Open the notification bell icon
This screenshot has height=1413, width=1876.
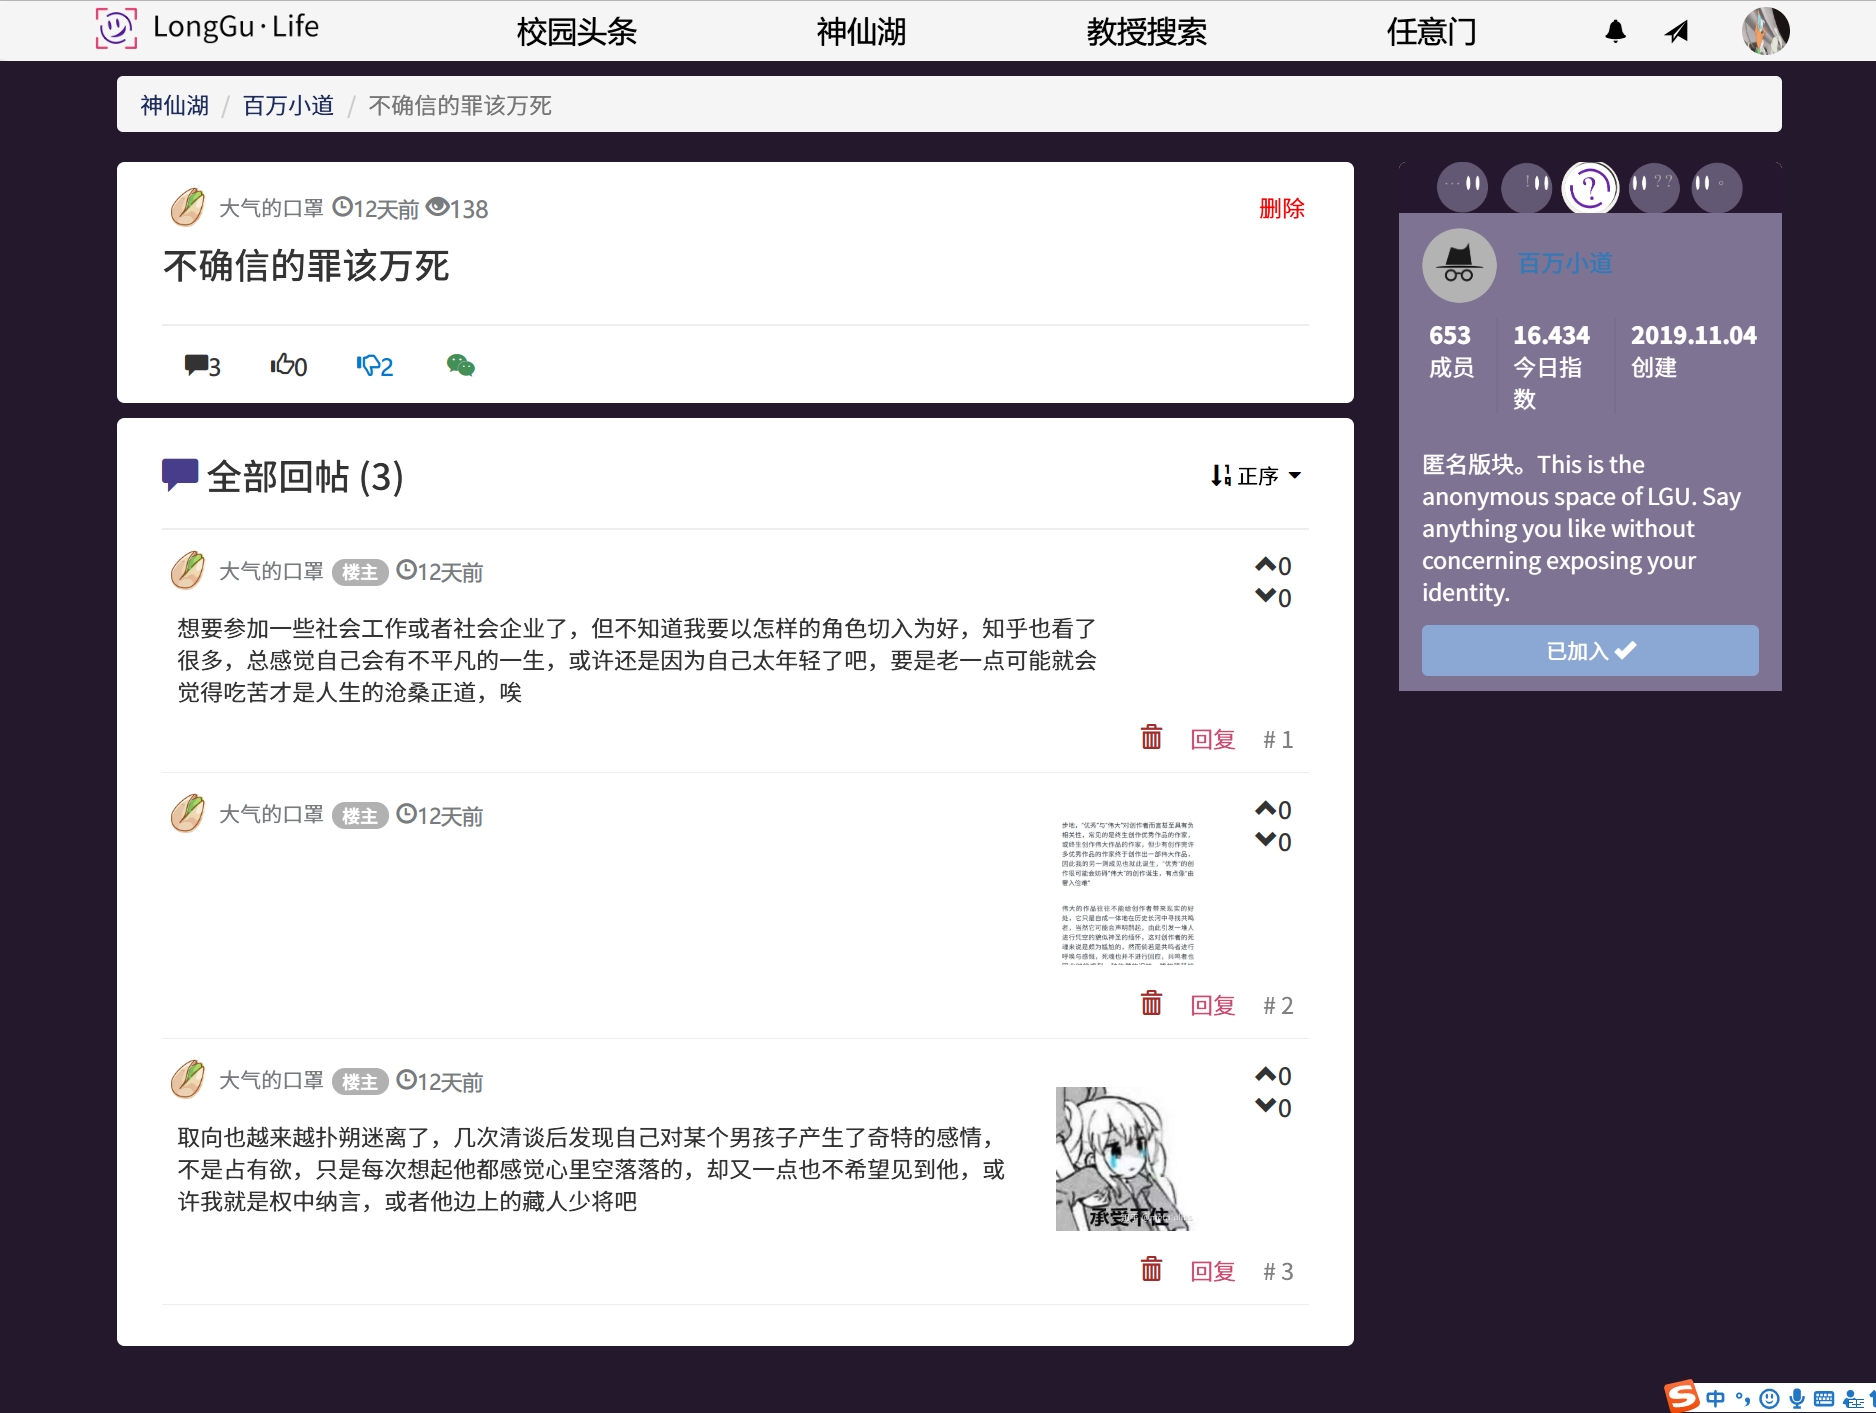(x=1615, y=32)
